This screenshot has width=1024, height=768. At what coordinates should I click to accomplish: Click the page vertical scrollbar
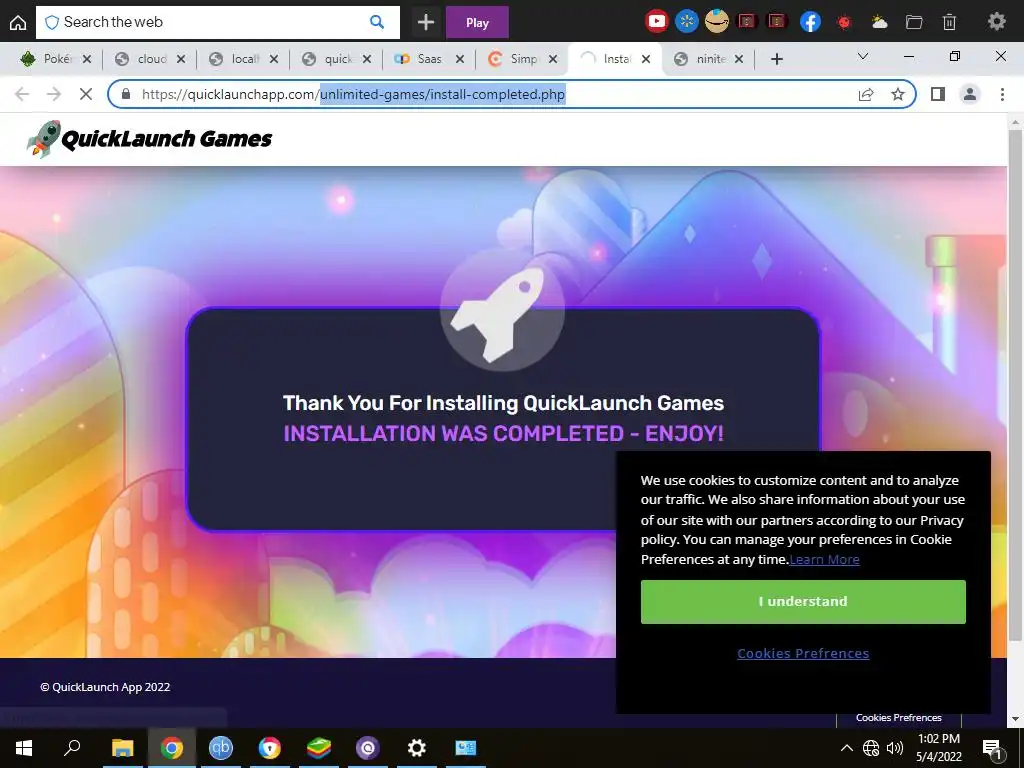point(1015,384)
